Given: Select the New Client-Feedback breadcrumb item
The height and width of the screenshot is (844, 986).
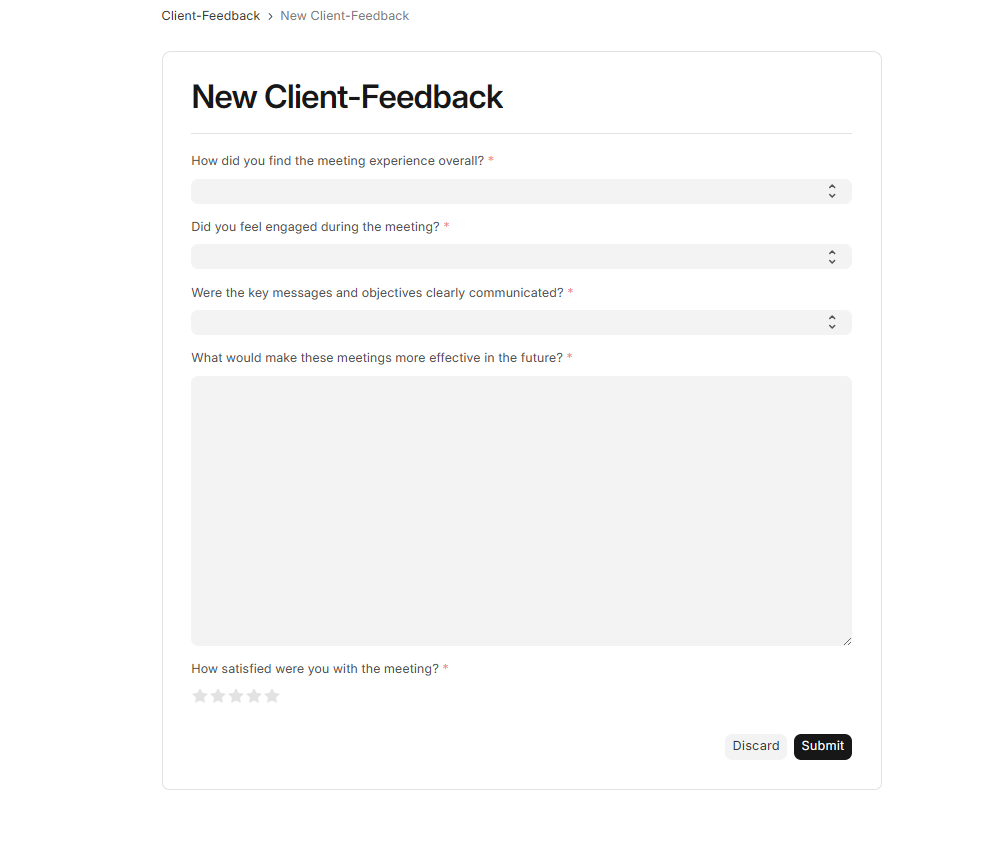Looking at the screenshot, I should 344,15.
